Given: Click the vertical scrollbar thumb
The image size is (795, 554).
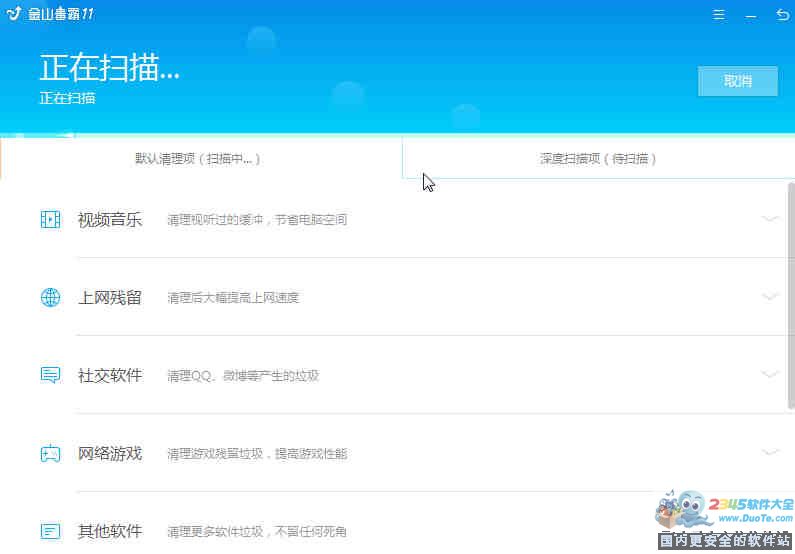Looking at the screenshot, I should [x=791, y=296].
